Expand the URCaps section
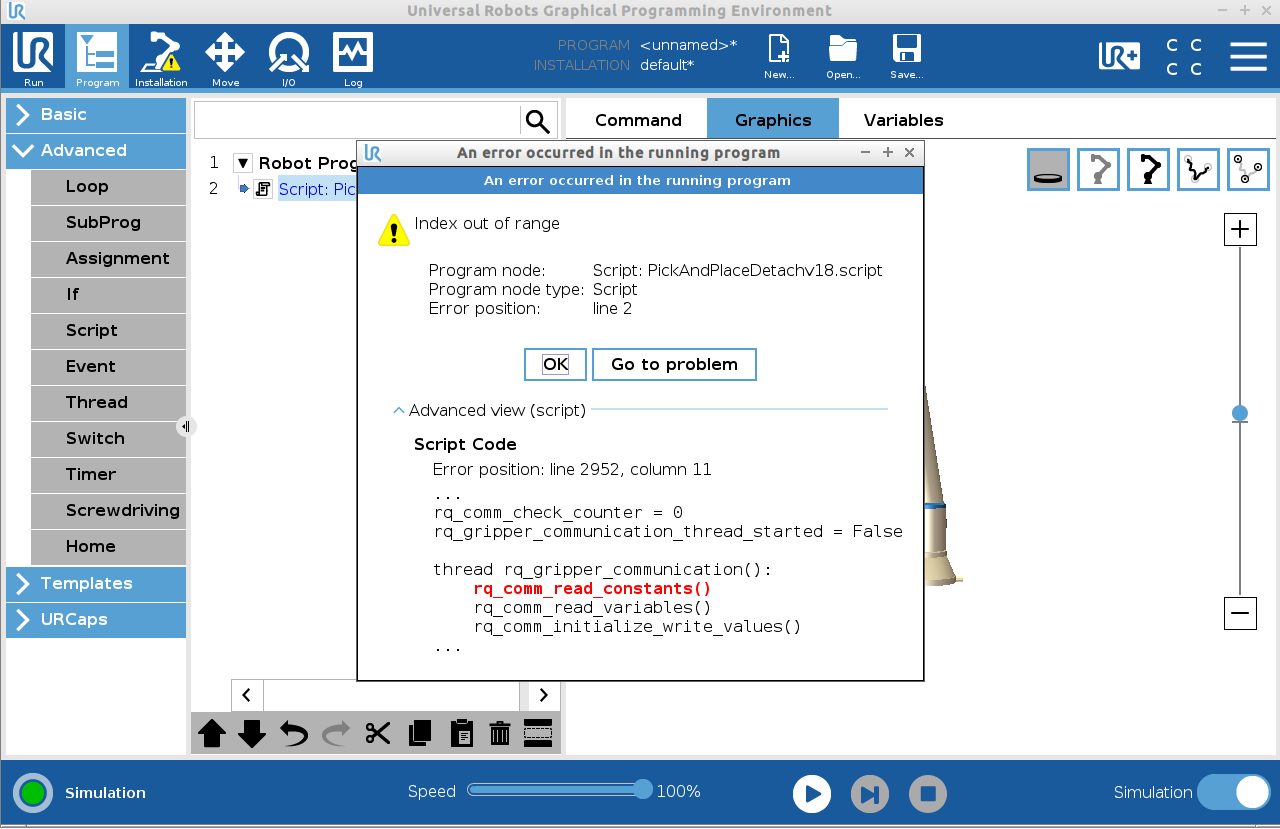This screenshot has height=829, width=1280. coord(96,620)
